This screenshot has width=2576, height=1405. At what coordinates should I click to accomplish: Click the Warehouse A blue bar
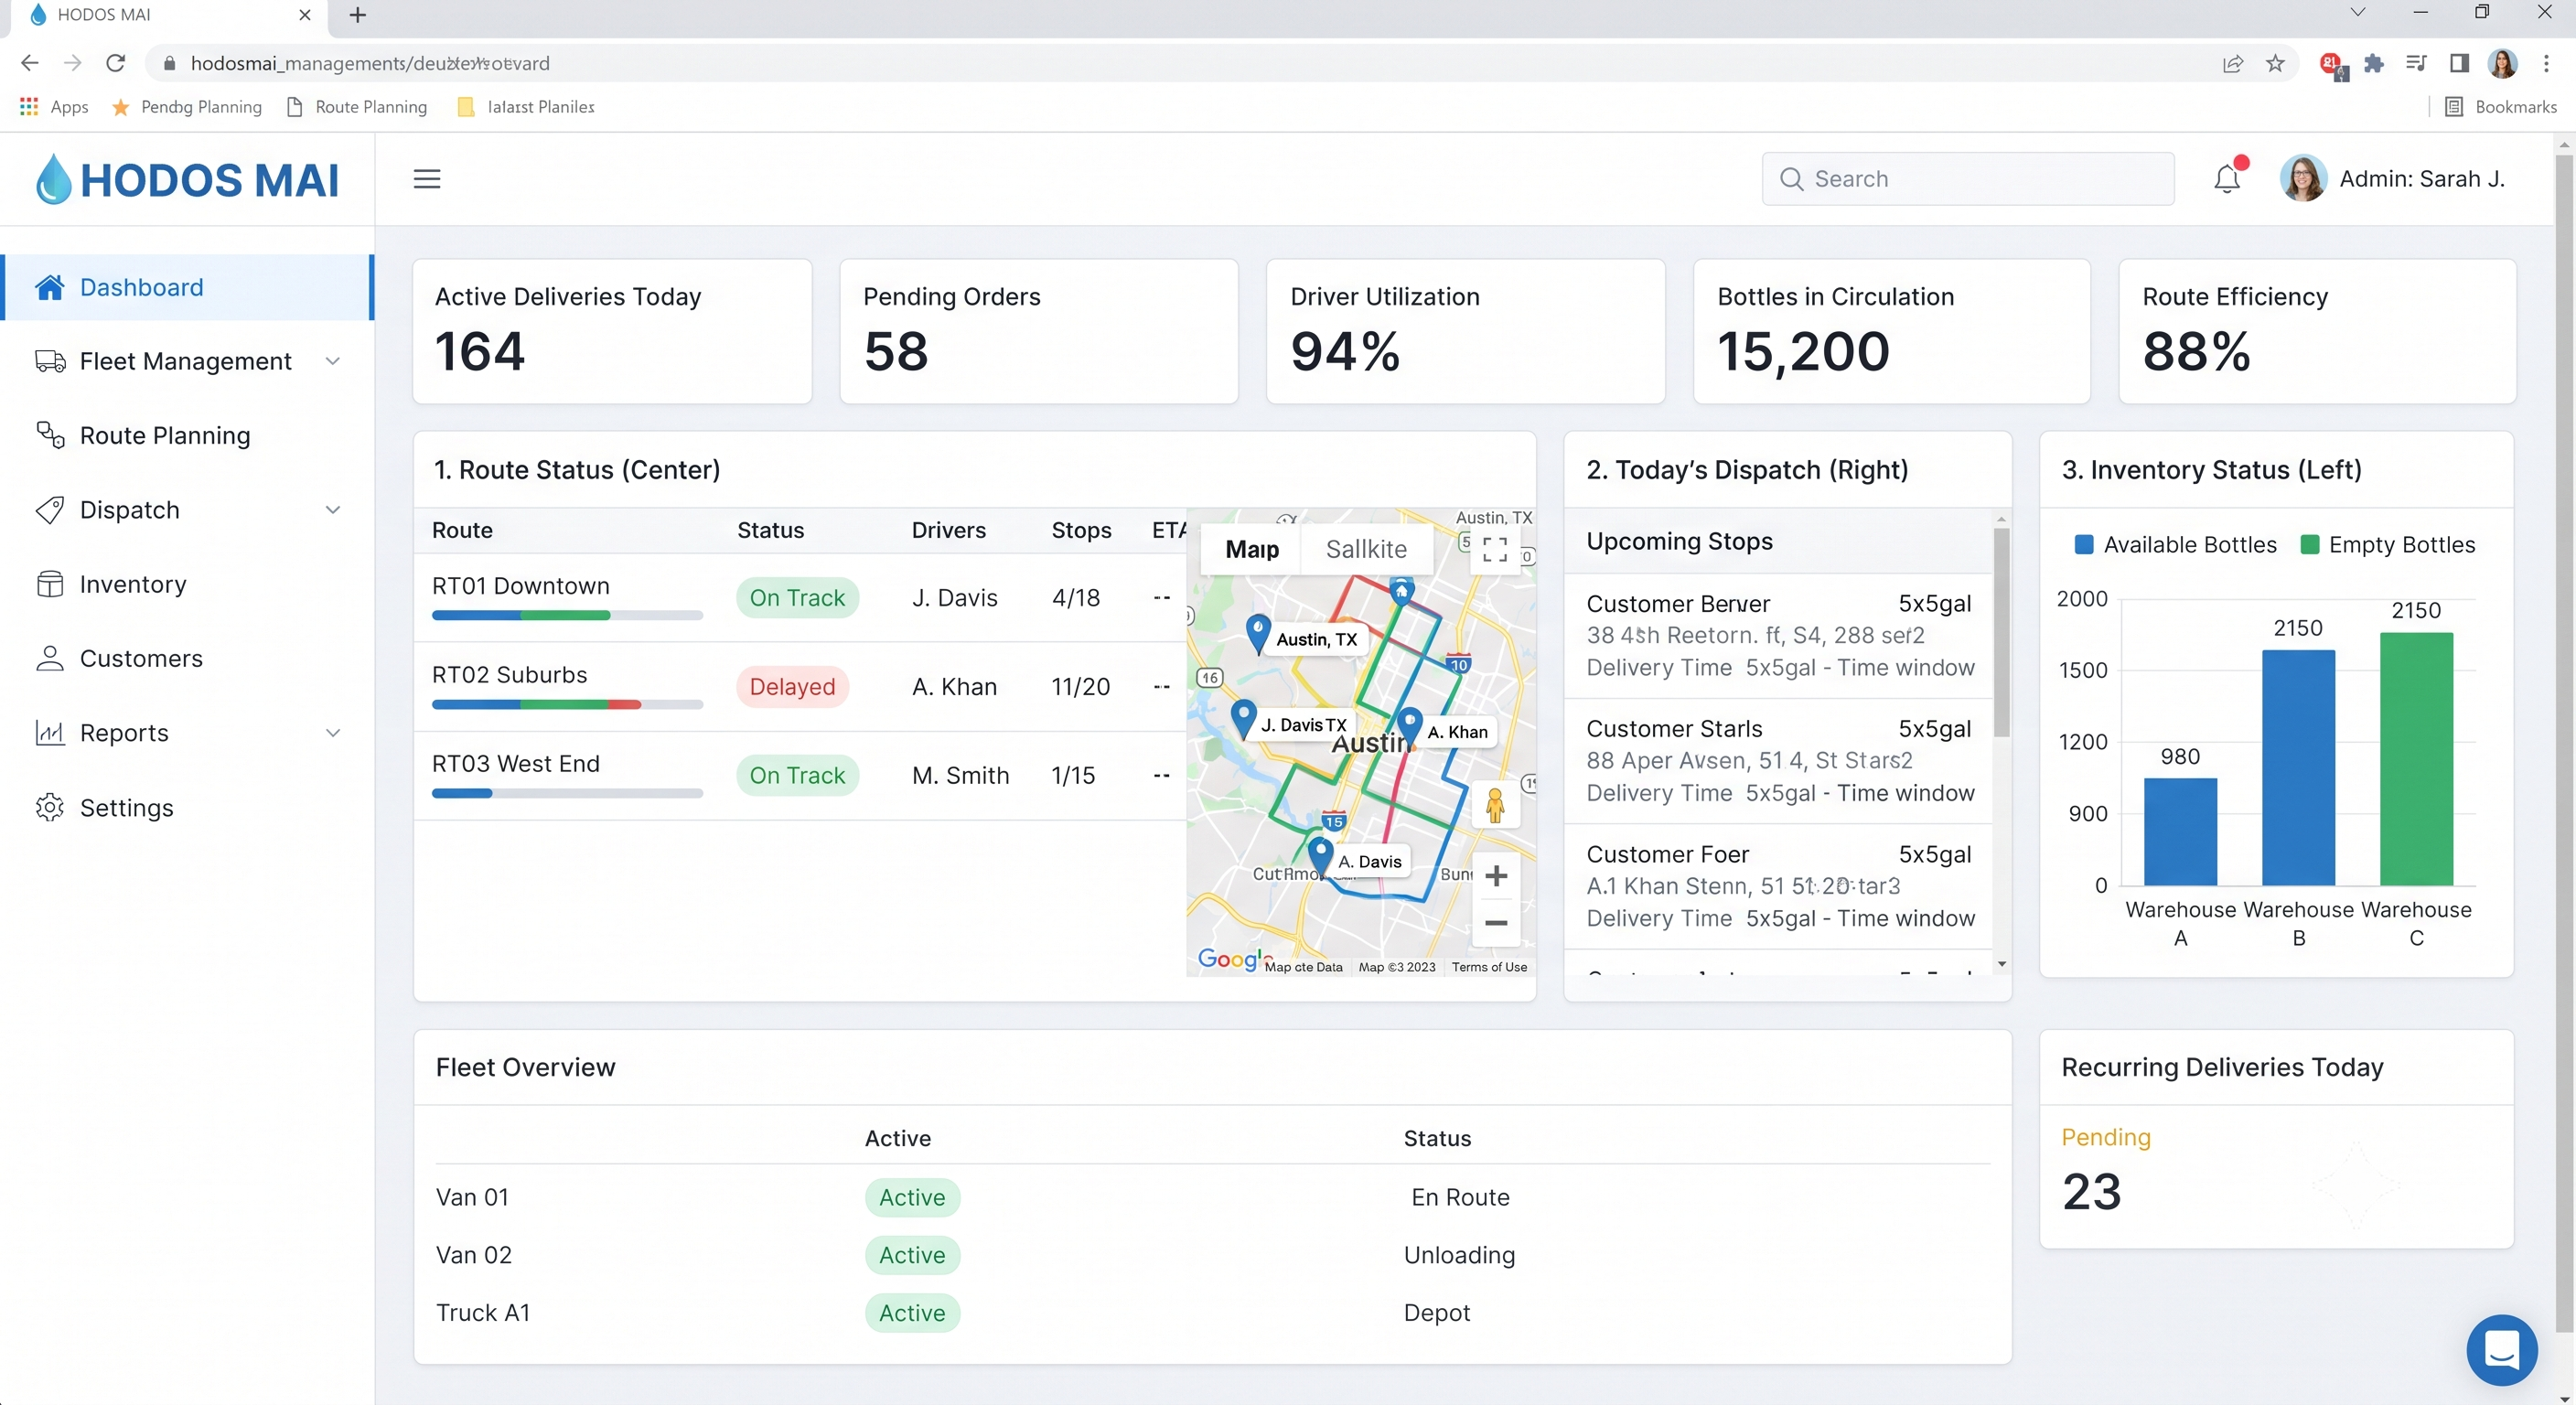(2180, 832)
